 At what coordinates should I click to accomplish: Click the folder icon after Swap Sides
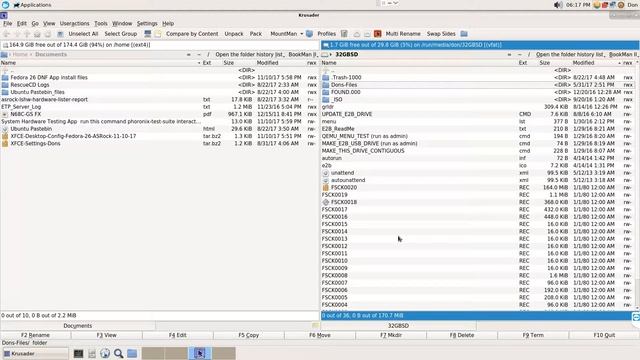pos(464,34)
